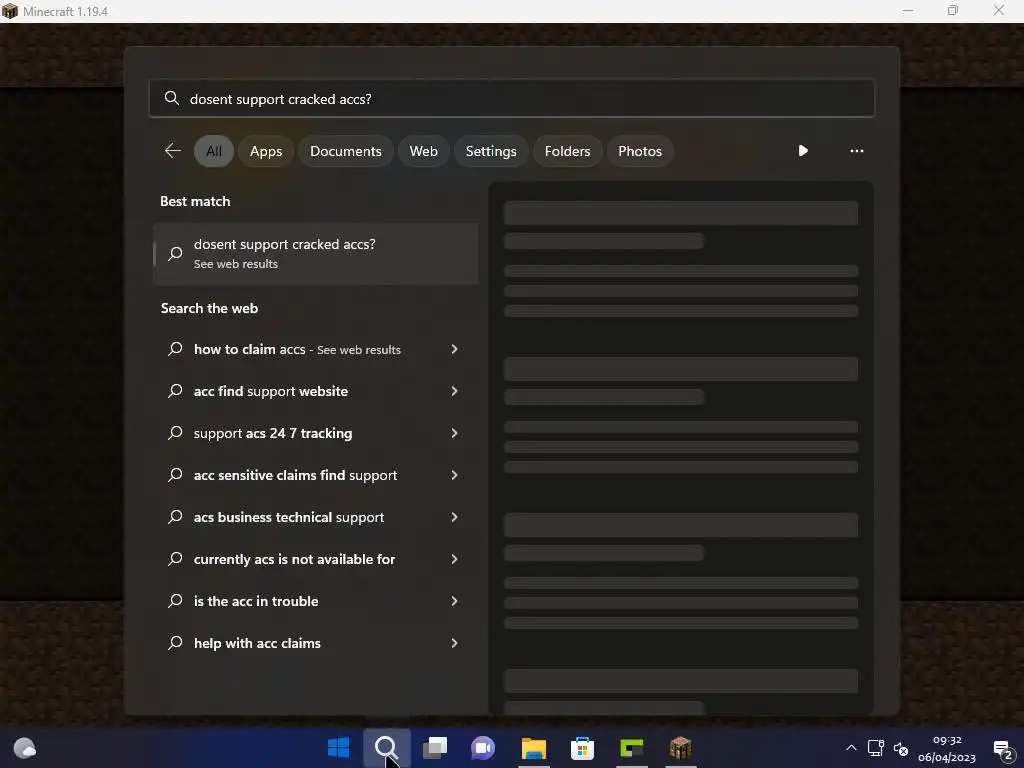1024x768 pixels.
Task: Open the Windows Start button
Action: coord(338,748)
